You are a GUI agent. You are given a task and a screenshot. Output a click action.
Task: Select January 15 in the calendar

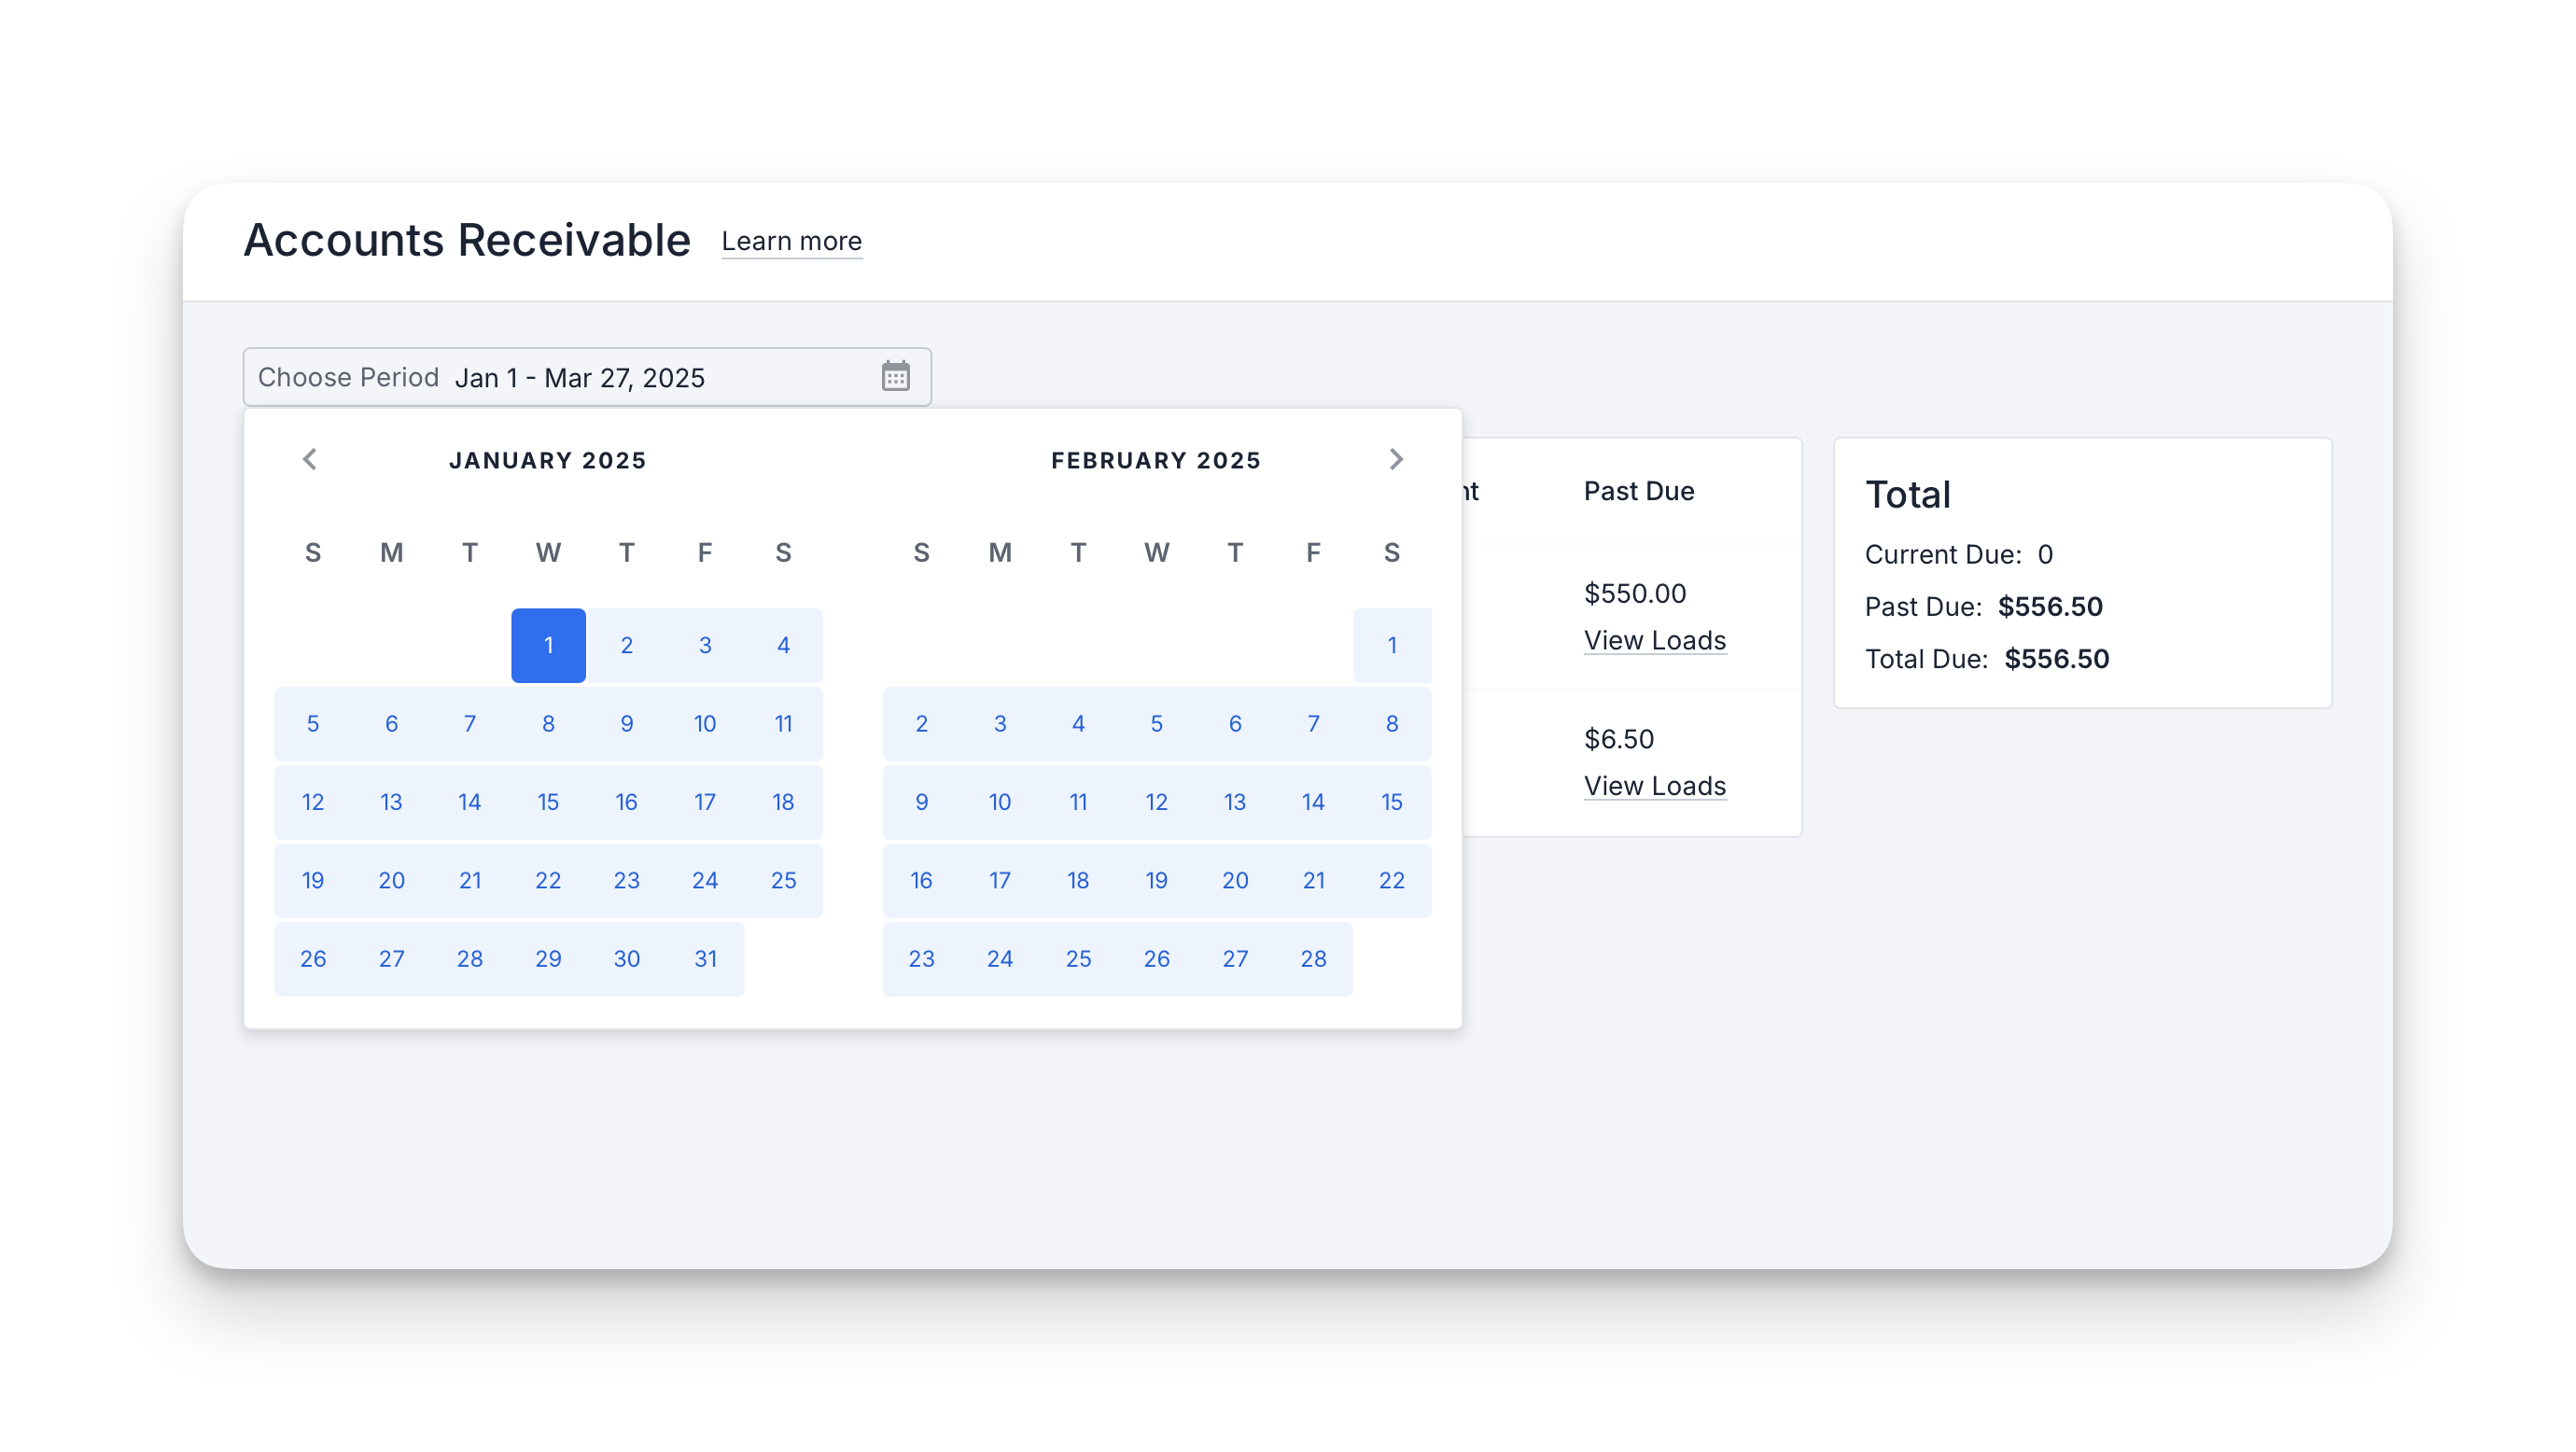[x=548, y=802]
